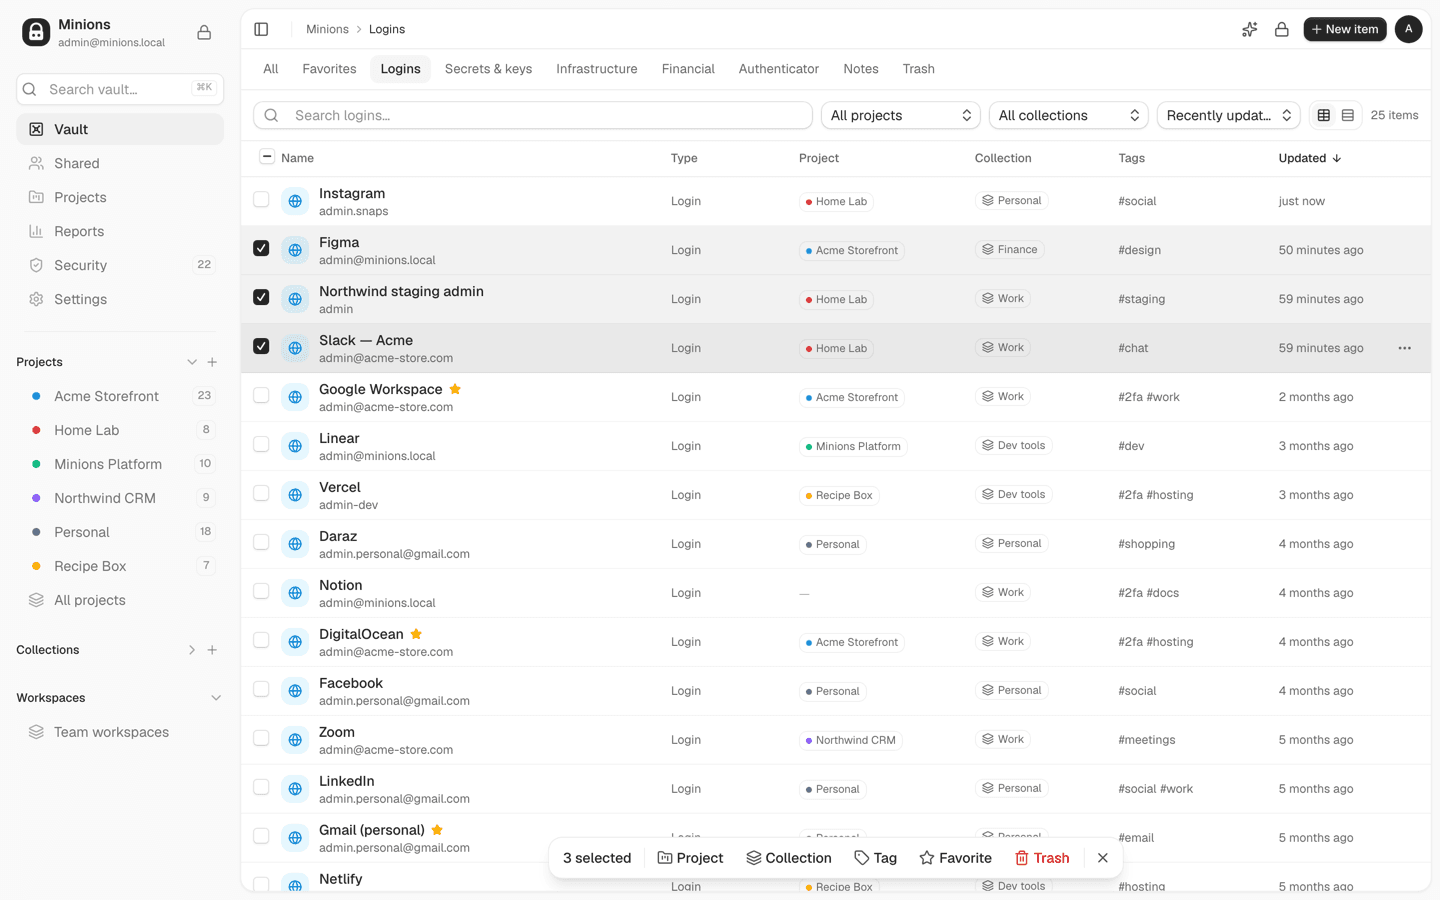This screenshot has height=900, width=1440.
Task: Click the New item button
Action: [x=1344, y=29]
